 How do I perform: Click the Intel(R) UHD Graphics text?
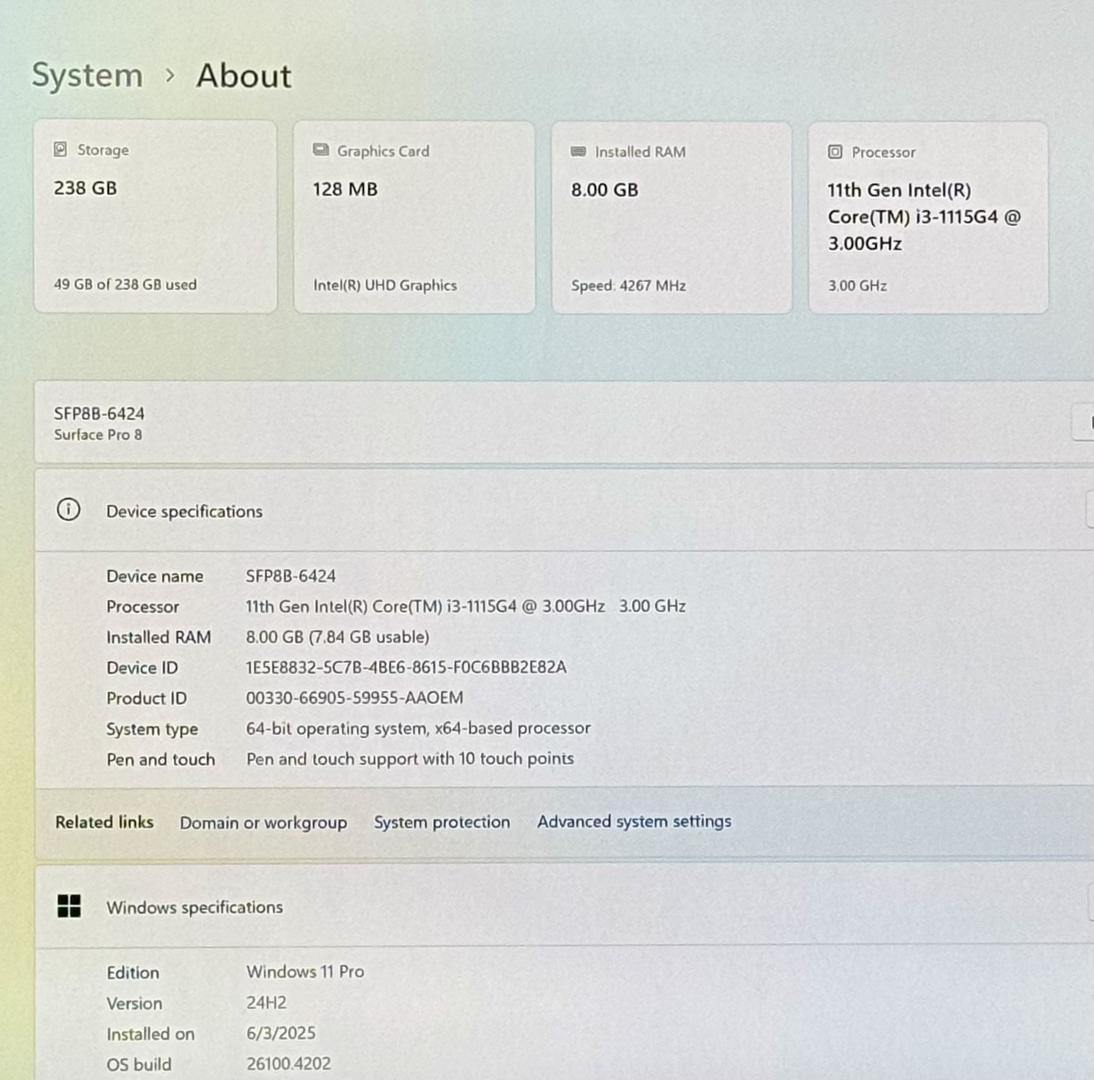[384, 285]
